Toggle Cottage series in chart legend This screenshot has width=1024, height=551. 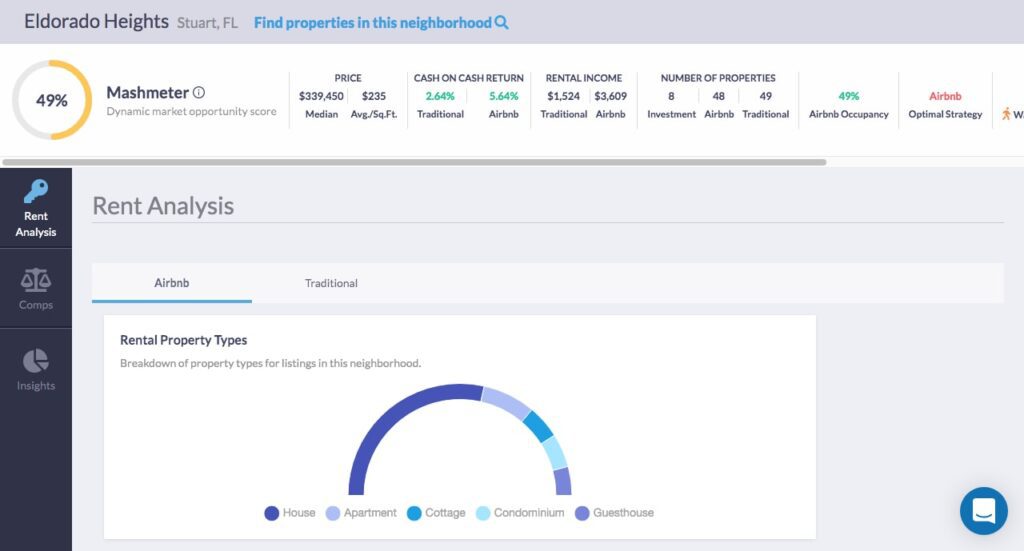[436, 513]
